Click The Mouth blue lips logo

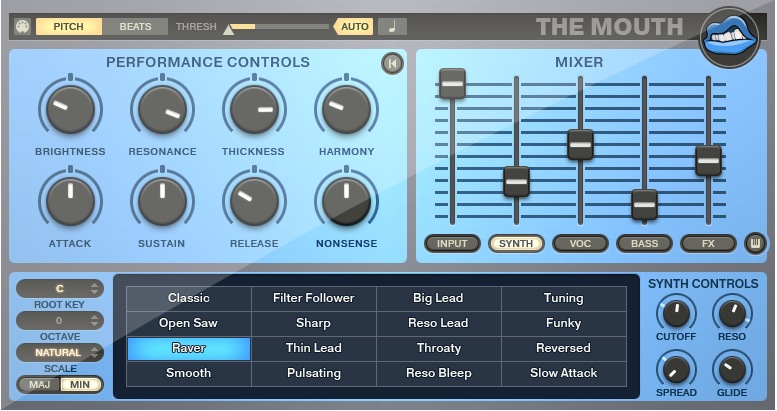click(730, 37)
